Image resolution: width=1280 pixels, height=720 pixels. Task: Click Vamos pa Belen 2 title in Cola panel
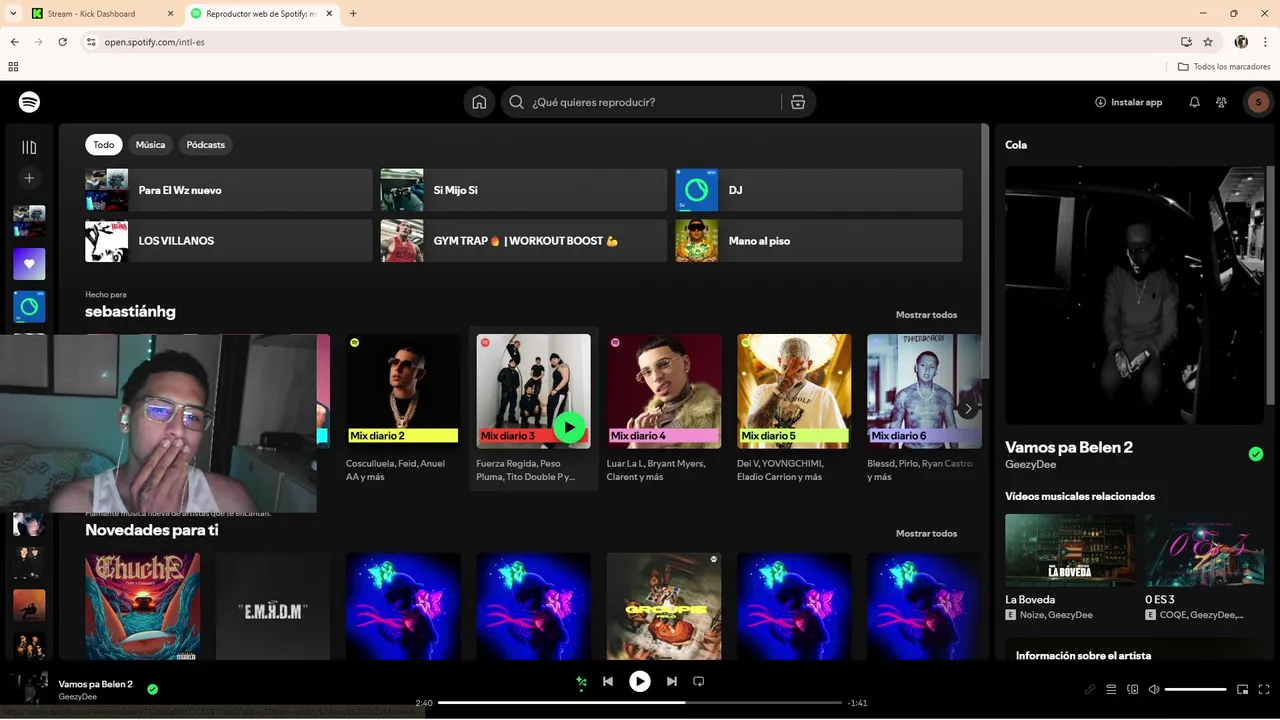(x=1069, y=447)
